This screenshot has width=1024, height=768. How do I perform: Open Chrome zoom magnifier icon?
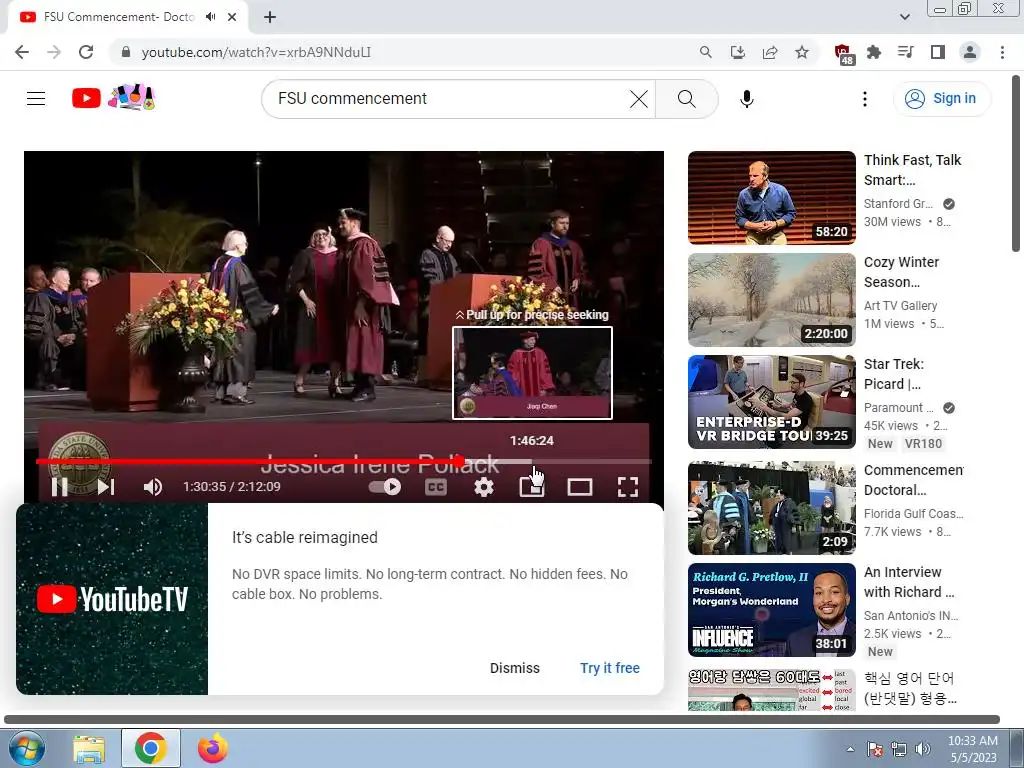coord(705,52)
